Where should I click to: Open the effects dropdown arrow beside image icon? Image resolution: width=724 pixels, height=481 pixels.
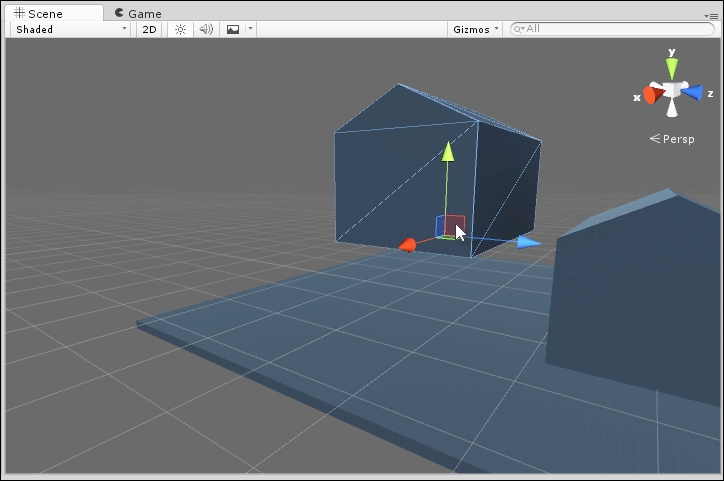click(250, 29)
